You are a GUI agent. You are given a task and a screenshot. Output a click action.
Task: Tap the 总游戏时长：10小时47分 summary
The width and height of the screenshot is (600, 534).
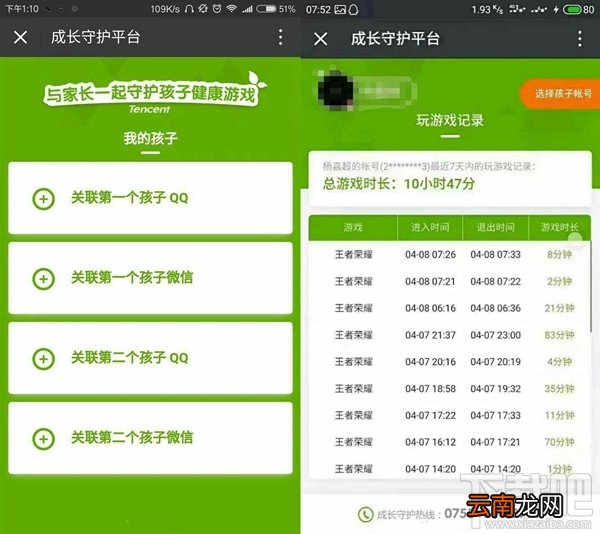click(399, 184)
